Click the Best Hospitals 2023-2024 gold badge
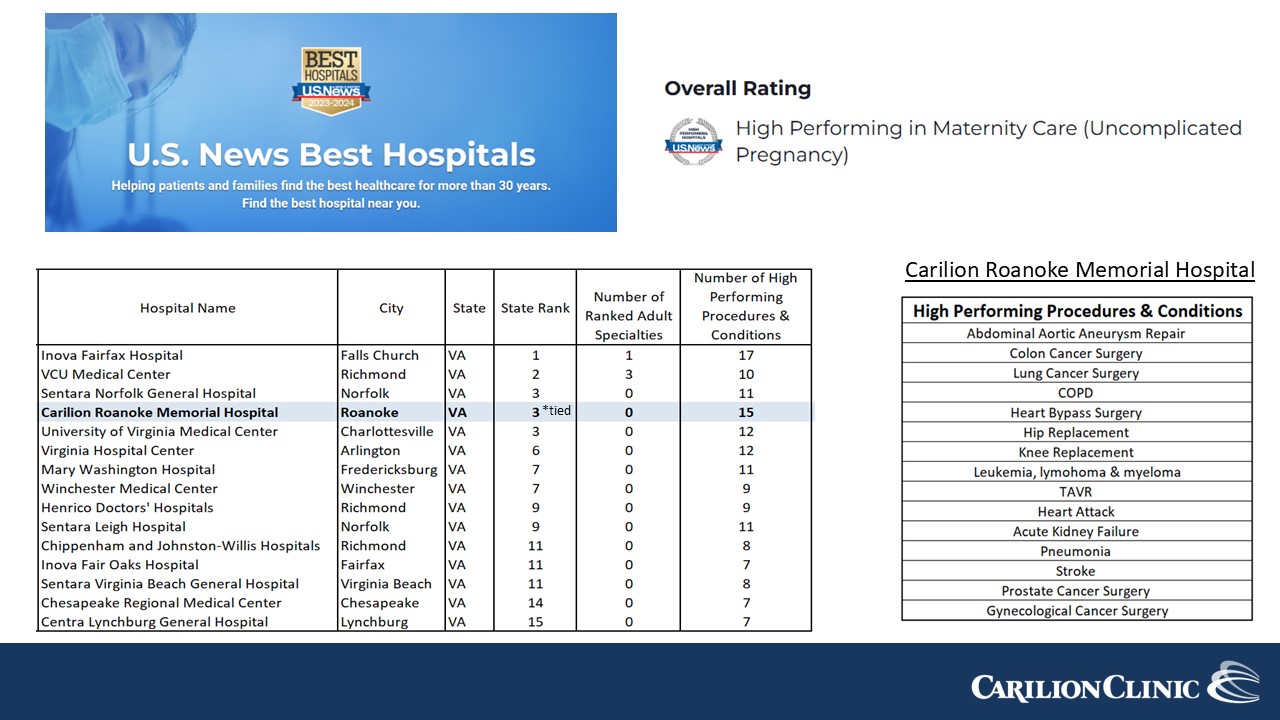The image size is (1280, 720). point(331,81)
